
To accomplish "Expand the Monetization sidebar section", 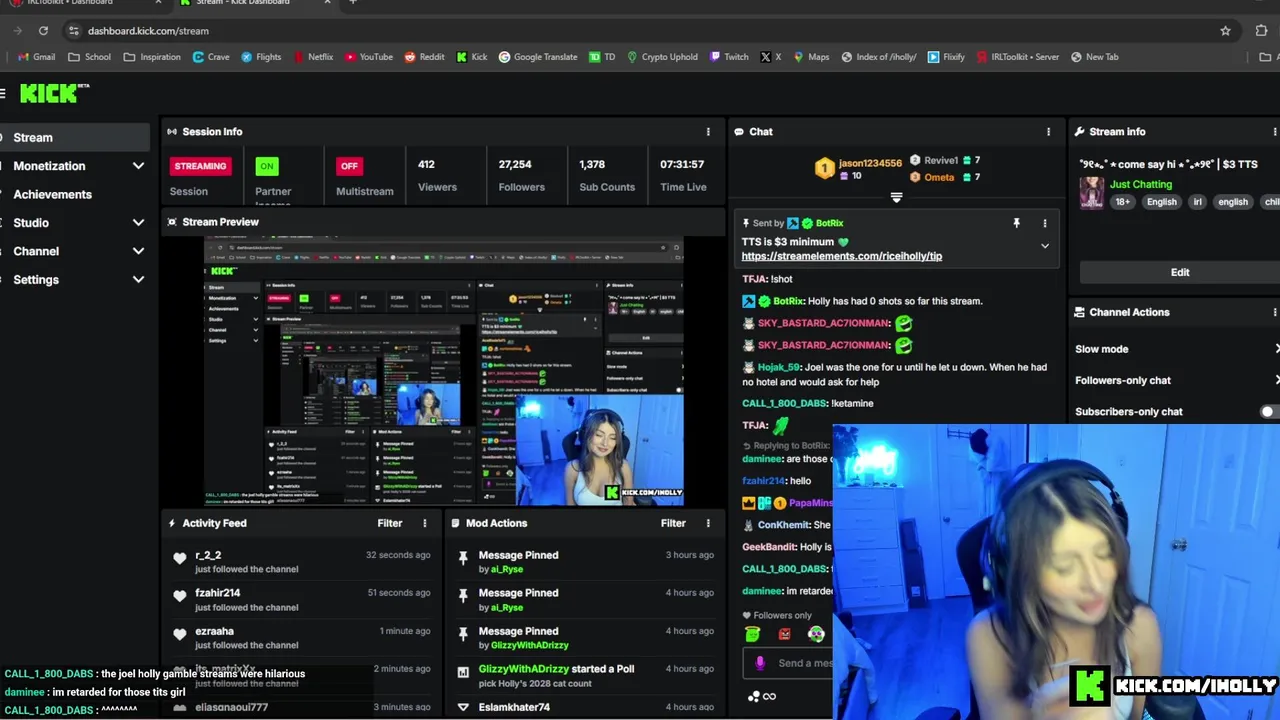I will click(138, 166).
